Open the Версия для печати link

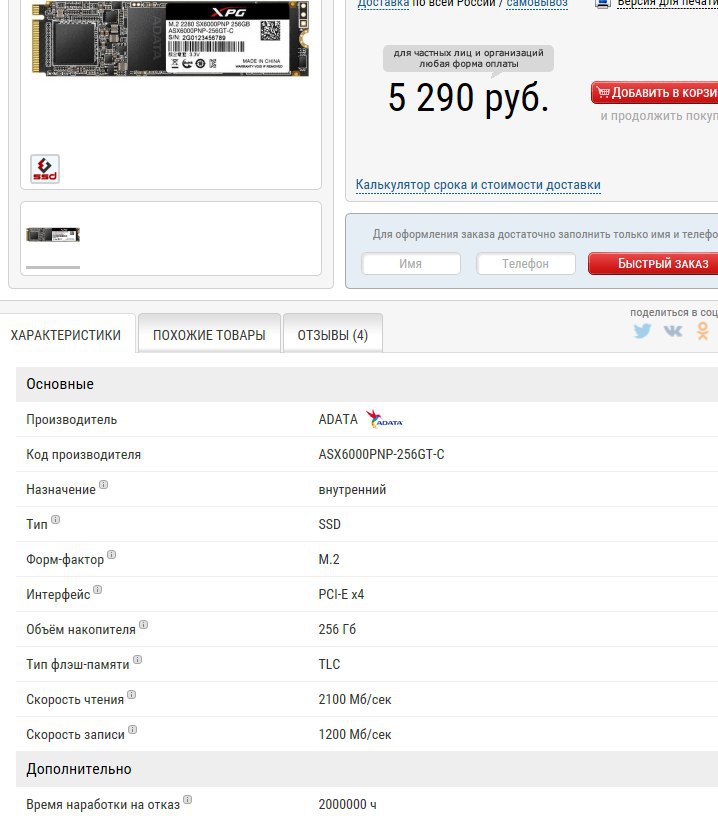(667, 4)
